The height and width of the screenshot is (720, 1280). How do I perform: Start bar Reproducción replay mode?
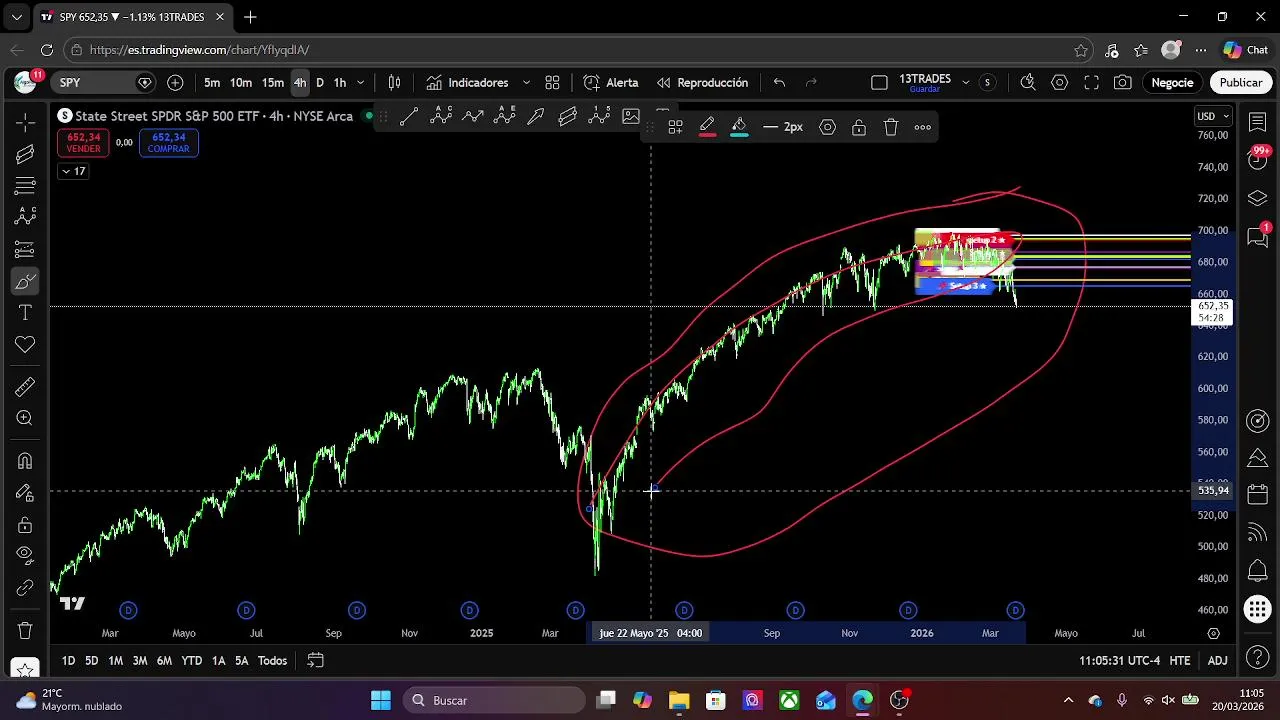click(x=702, y=83)
